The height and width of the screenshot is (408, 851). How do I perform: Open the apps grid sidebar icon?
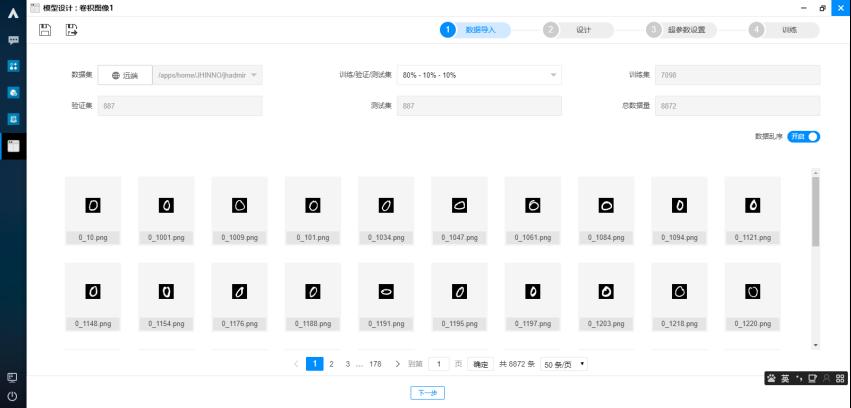coord(14,66)
